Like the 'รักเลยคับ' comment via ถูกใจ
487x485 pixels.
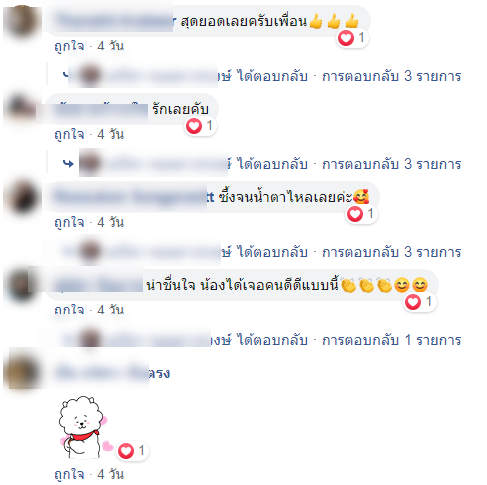coord(69,134)
